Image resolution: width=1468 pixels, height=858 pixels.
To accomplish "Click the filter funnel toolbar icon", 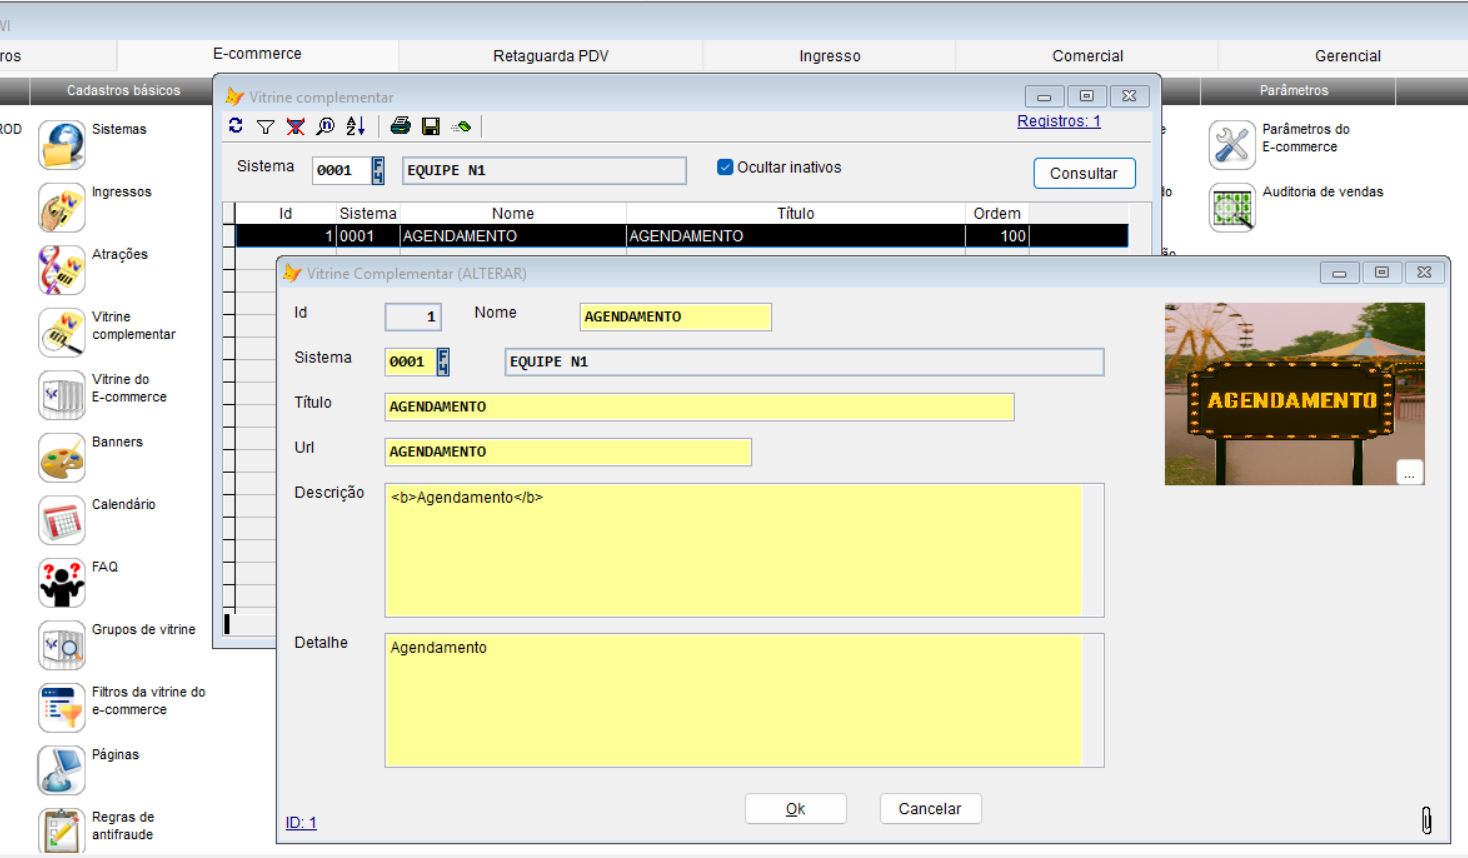I will (265, 126).
